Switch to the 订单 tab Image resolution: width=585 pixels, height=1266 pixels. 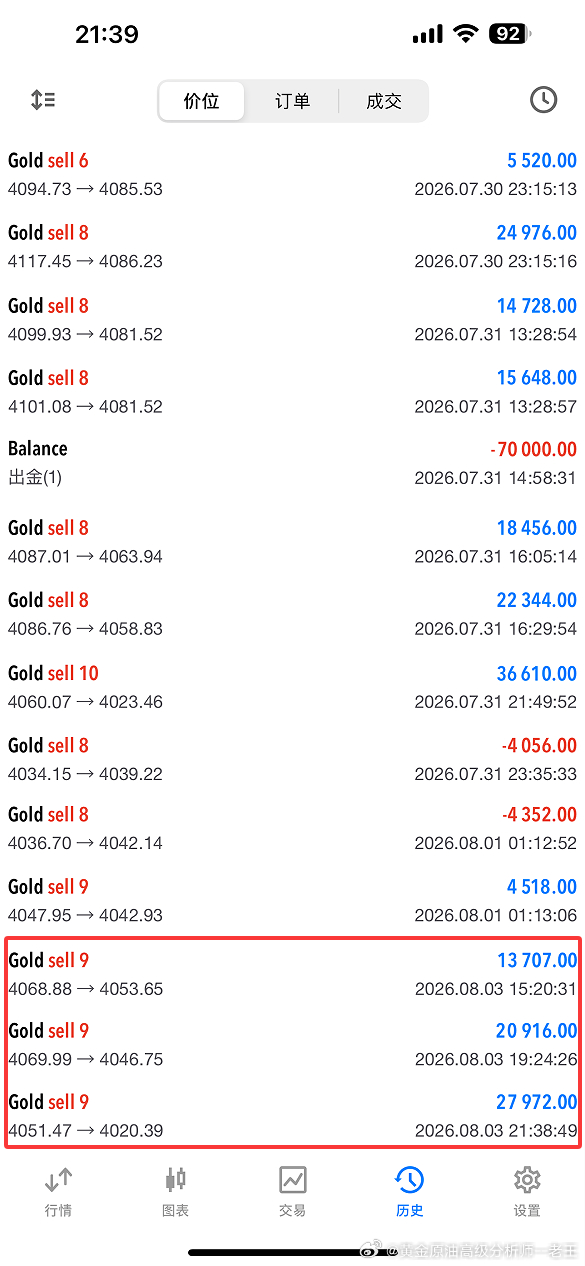[x=292, y=101]
